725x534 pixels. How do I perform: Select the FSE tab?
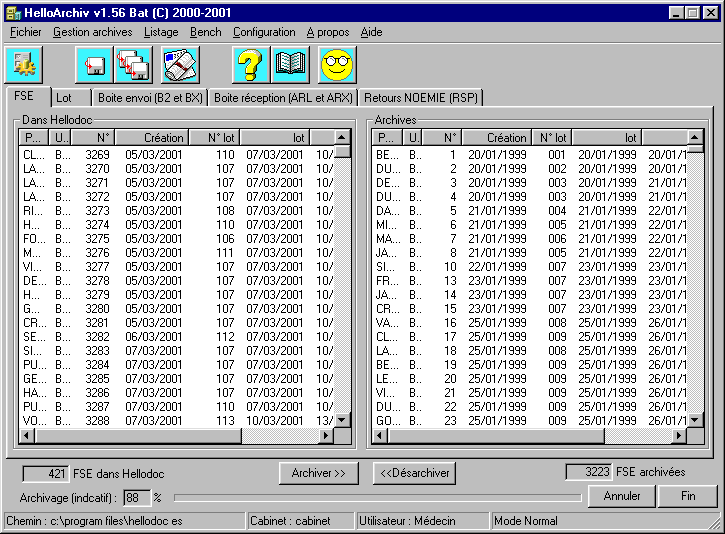pos(27,96)
